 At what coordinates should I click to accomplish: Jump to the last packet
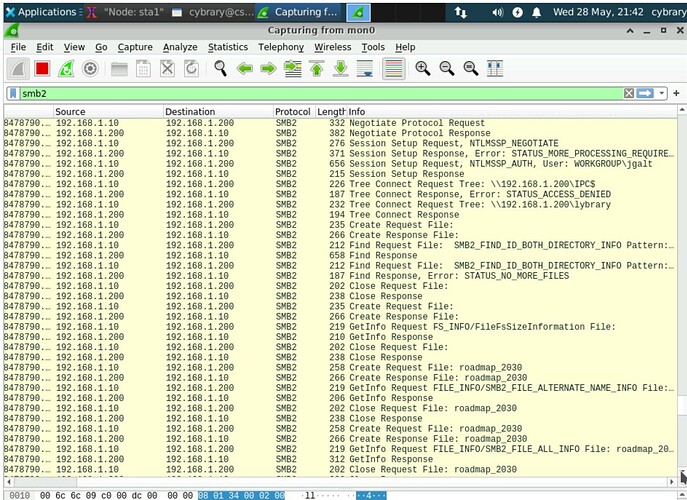(341, 69)
